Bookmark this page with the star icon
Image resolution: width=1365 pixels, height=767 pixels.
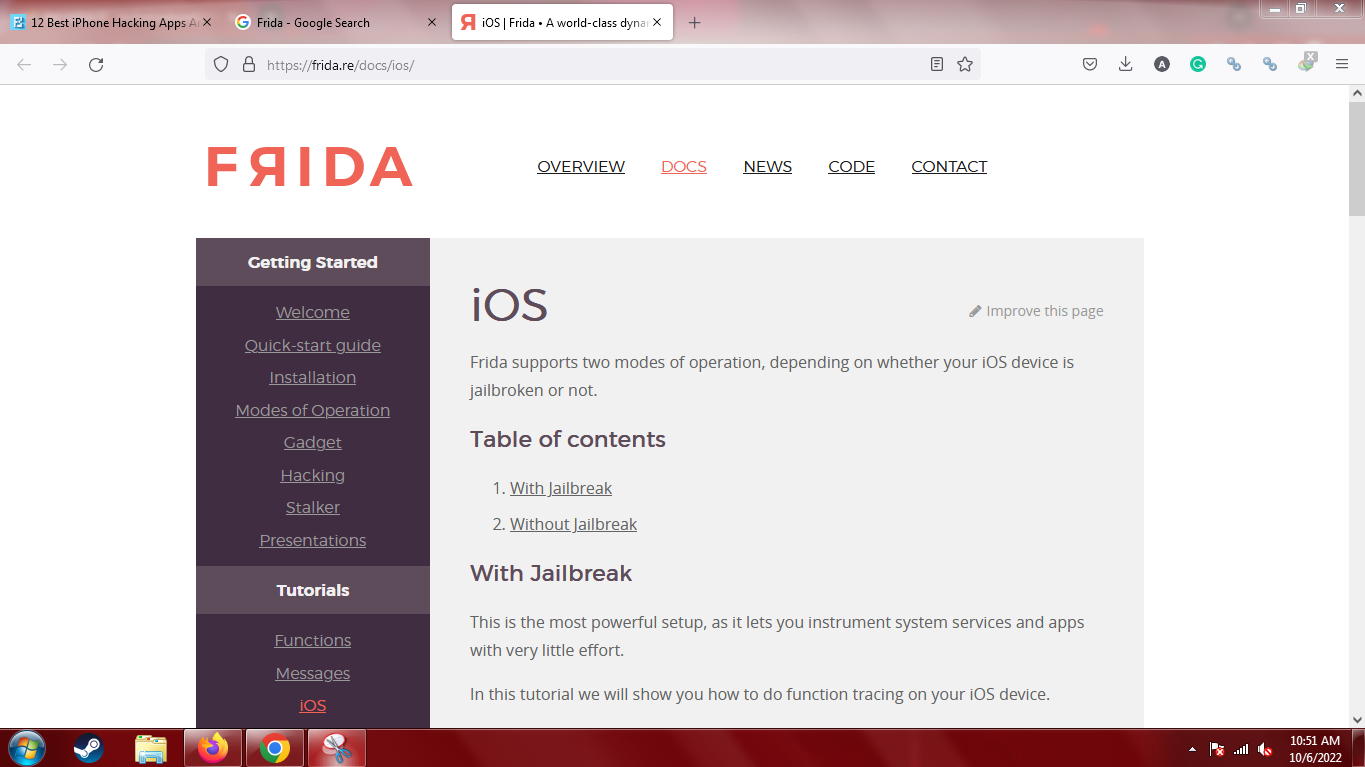coord(965,64)
